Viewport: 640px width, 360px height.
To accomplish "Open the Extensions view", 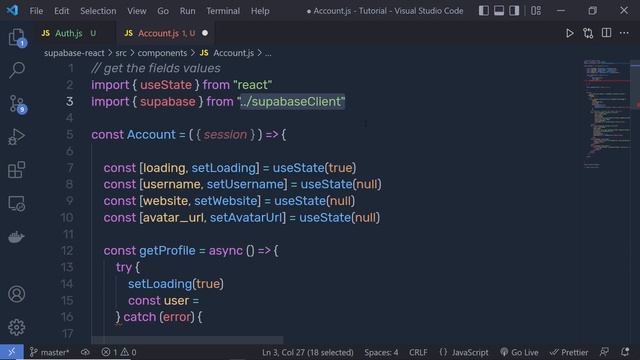I will [16, 170].
